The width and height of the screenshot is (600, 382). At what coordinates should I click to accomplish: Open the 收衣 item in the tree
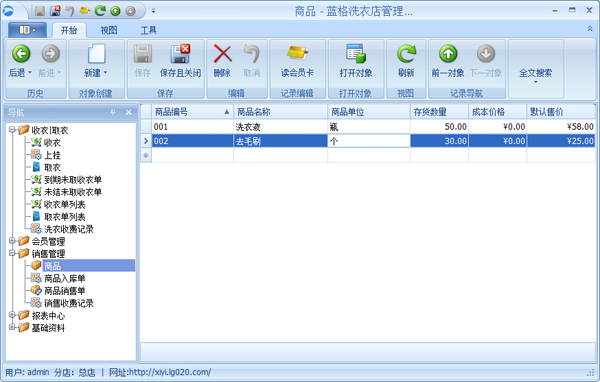point(52,143)
